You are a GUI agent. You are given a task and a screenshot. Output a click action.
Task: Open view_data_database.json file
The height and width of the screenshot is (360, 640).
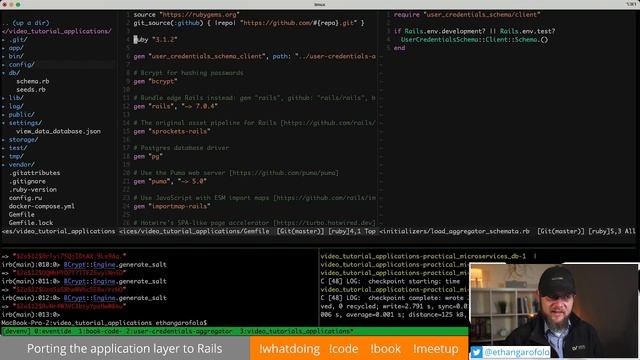58,131
